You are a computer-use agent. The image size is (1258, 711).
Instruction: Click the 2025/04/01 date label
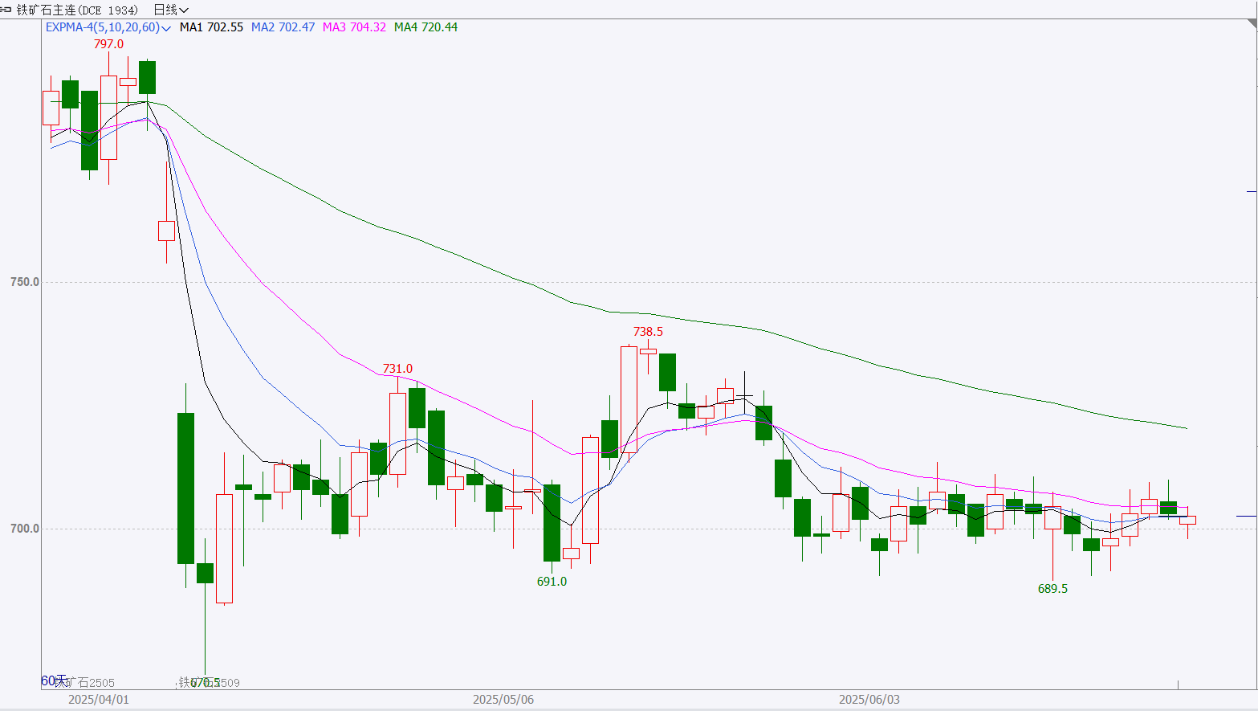(x=99, y=701)
